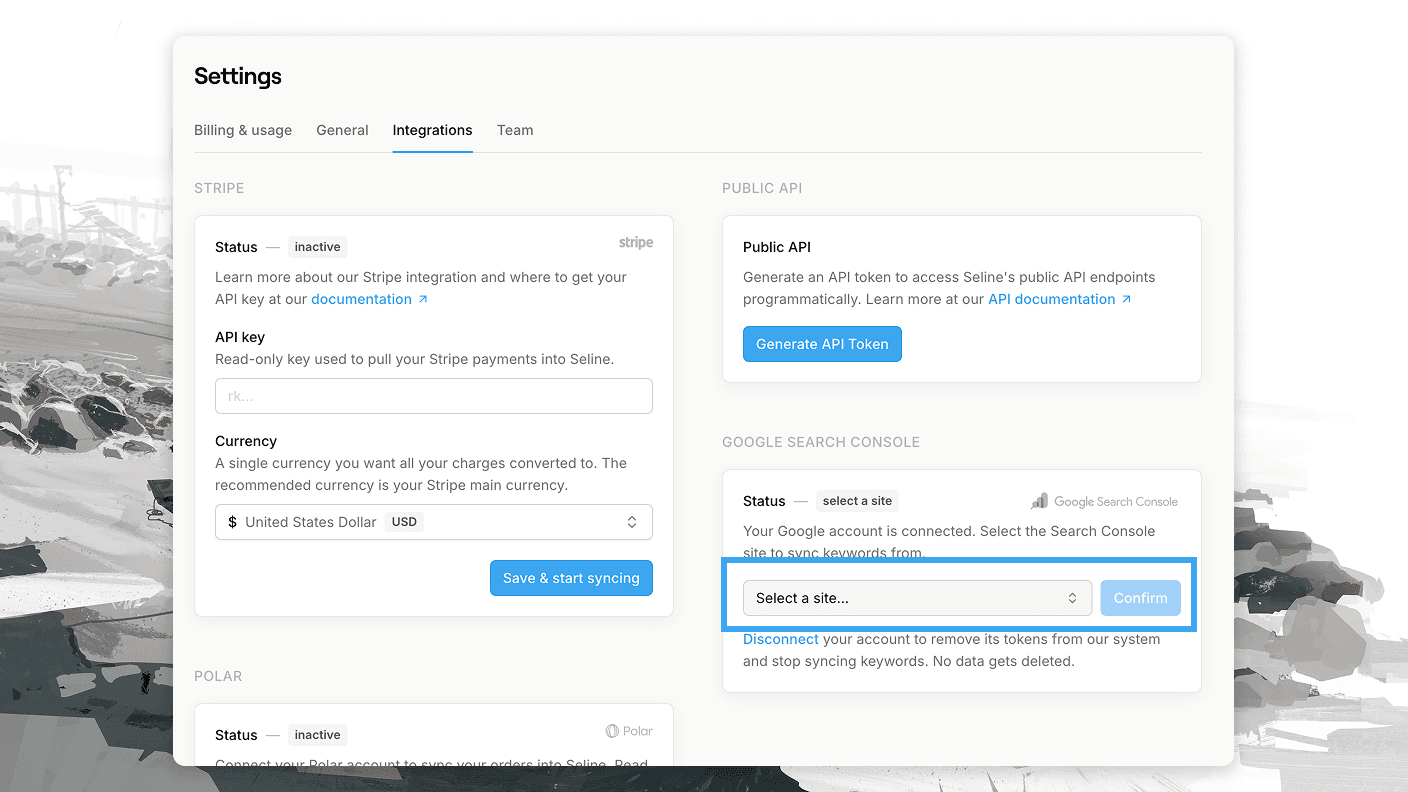Click the Settings heading
This screenshot has width=1408, height=792.
[x=238, y=76]
